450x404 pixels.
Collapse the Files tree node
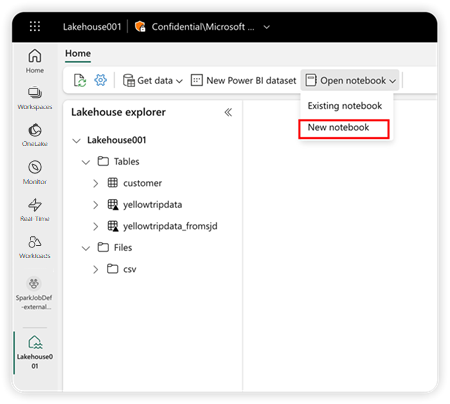click(86, 248)
